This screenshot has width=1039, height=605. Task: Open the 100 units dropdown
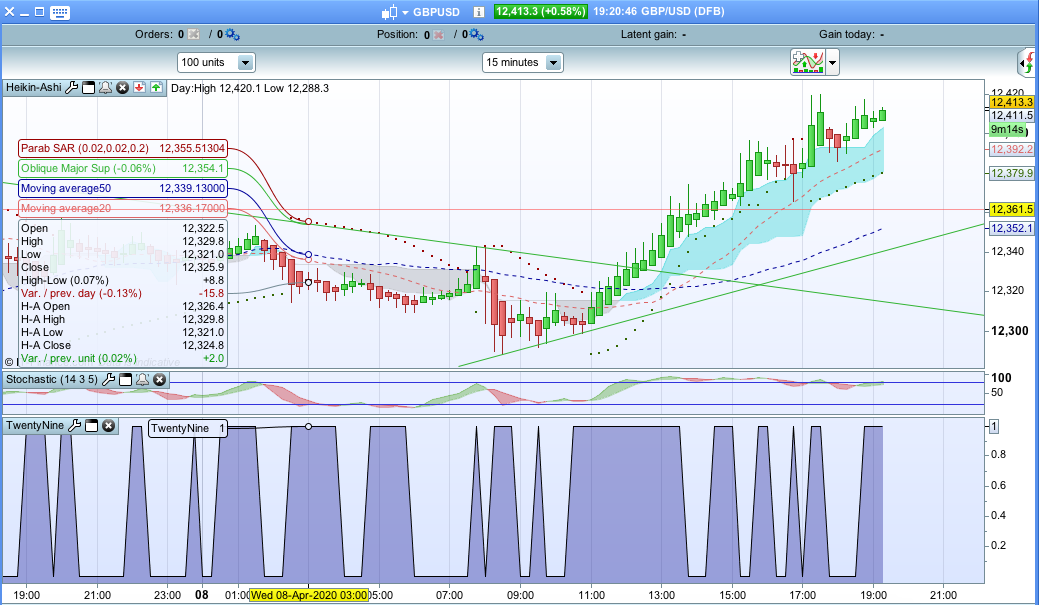pyautogui.click(x=217, y=62)
